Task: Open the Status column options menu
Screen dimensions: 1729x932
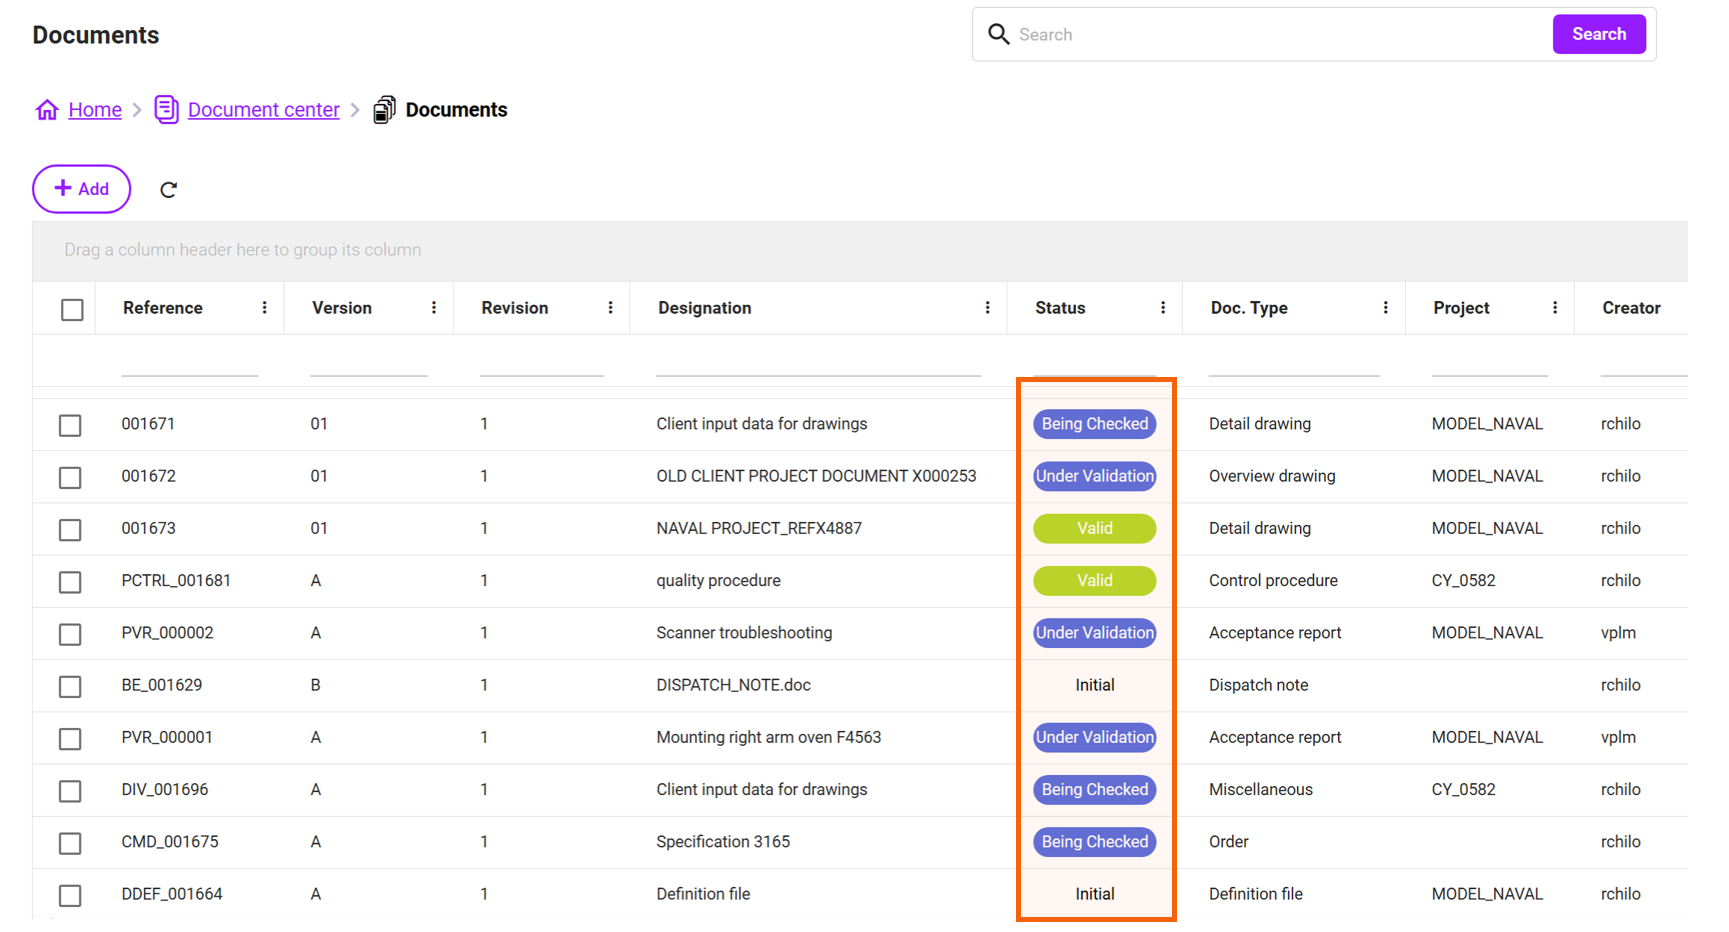Action: tap(1162, 308)
